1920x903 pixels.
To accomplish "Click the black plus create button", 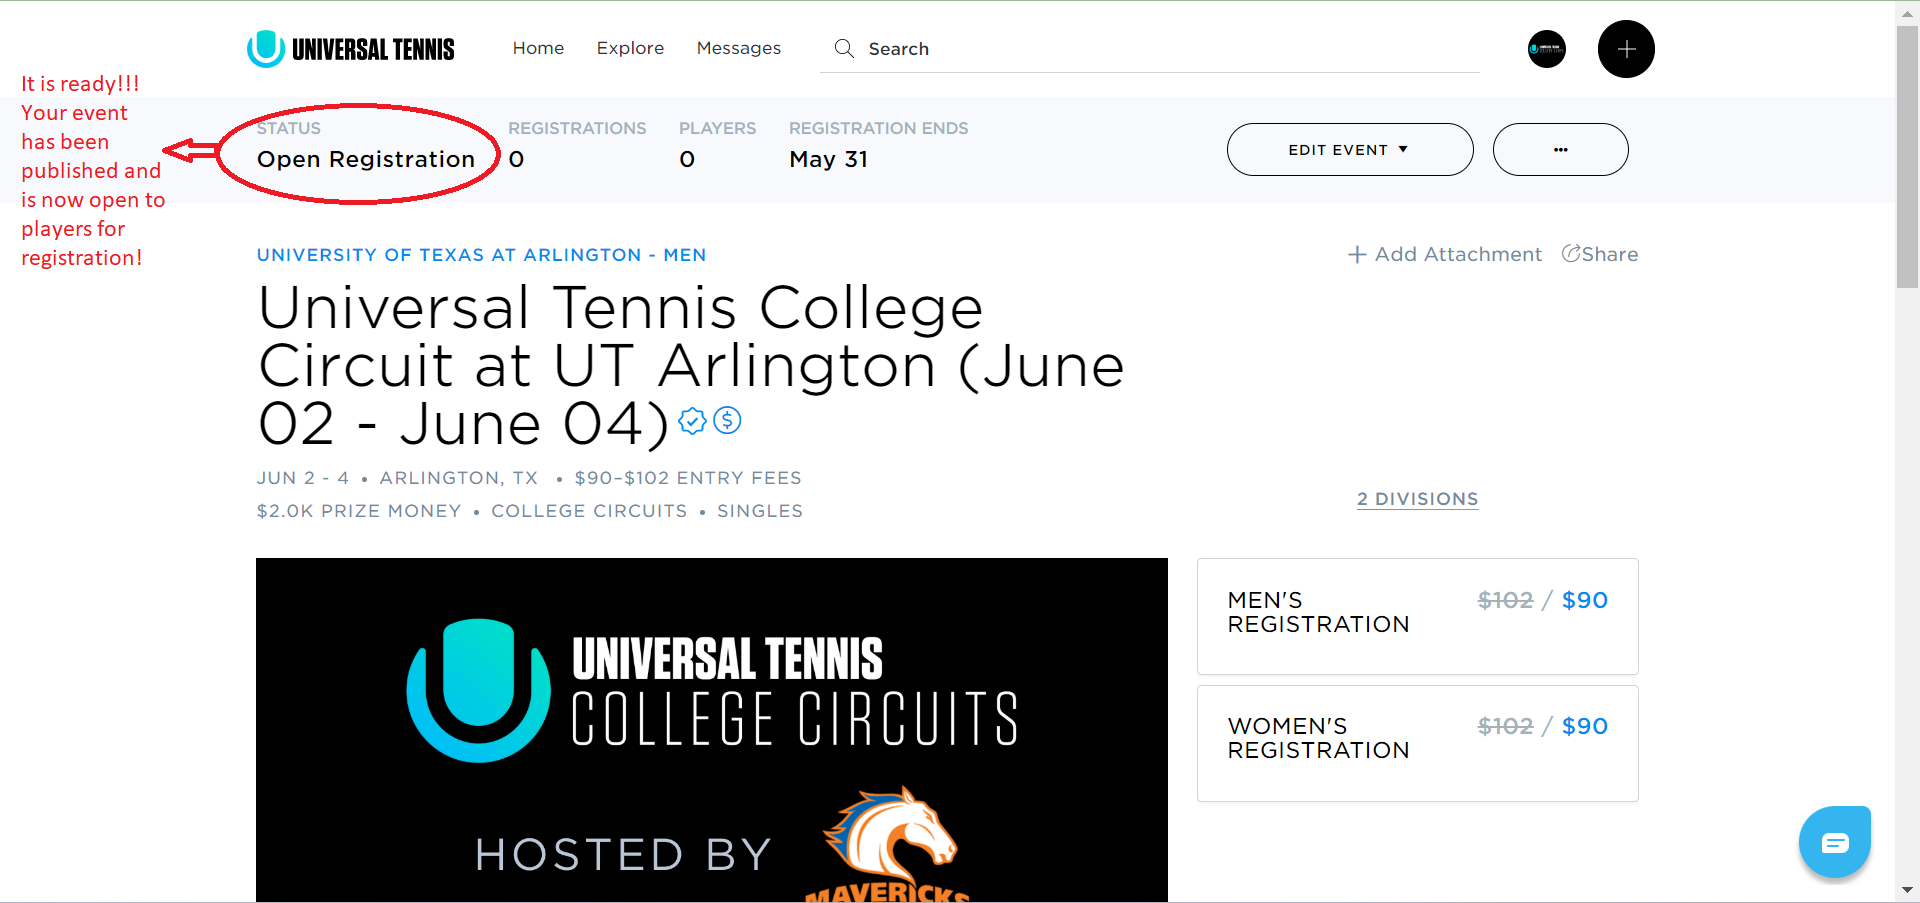I will 1626,49.
